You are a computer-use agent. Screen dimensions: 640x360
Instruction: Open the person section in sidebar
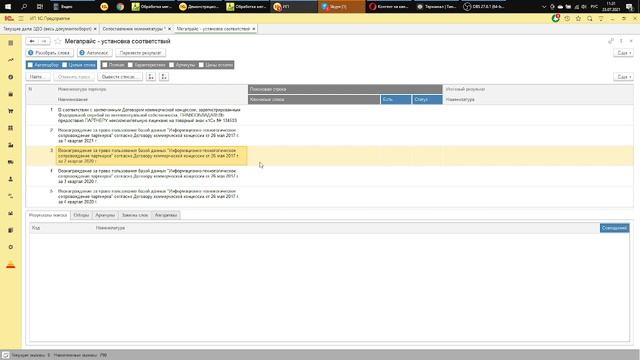pyautogui.click(x=11, y=179)
